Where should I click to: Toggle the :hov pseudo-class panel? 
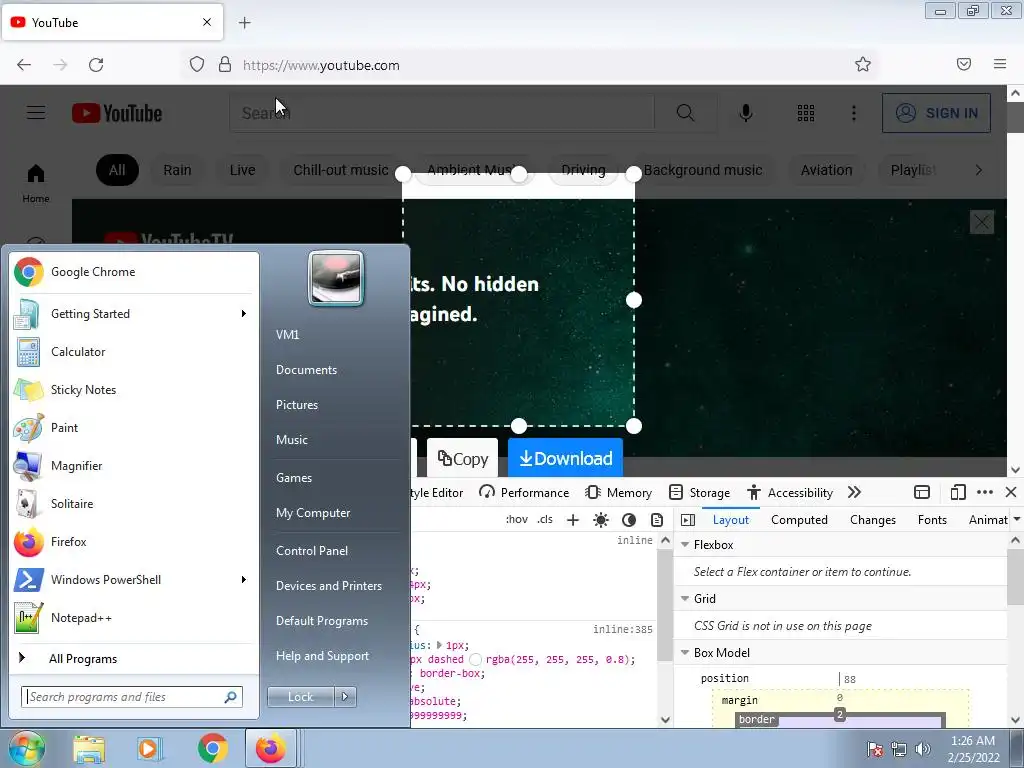coord(517,520)
